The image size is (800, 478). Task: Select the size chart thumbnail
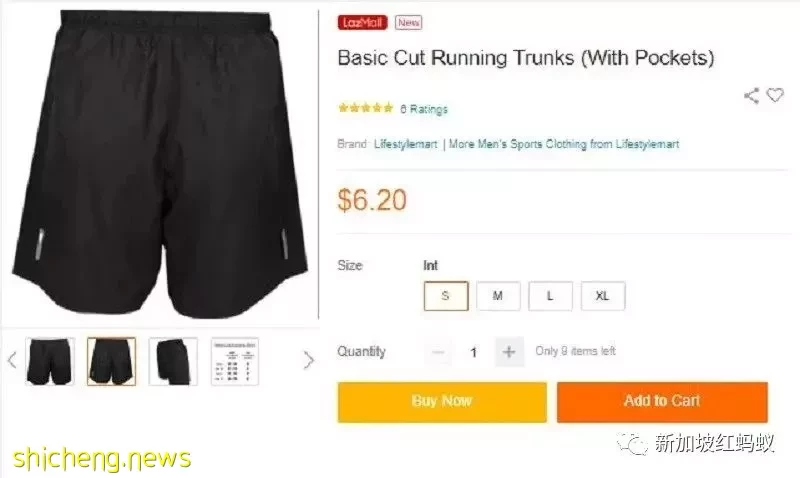[235, 361]
